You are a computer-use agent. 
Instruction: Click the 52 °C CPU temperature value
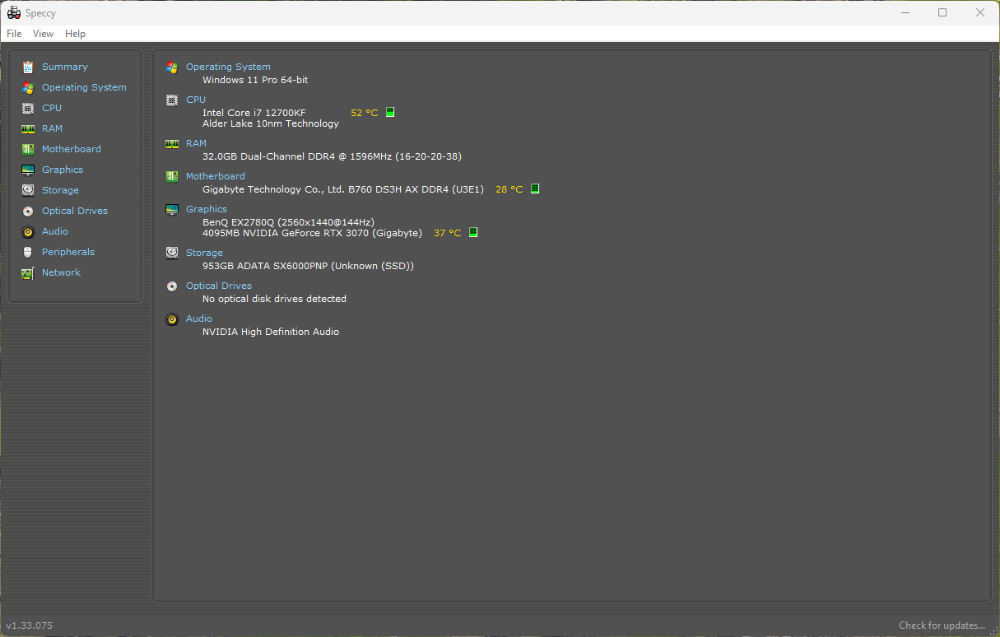pyautogui.click(x=364, y=113)
